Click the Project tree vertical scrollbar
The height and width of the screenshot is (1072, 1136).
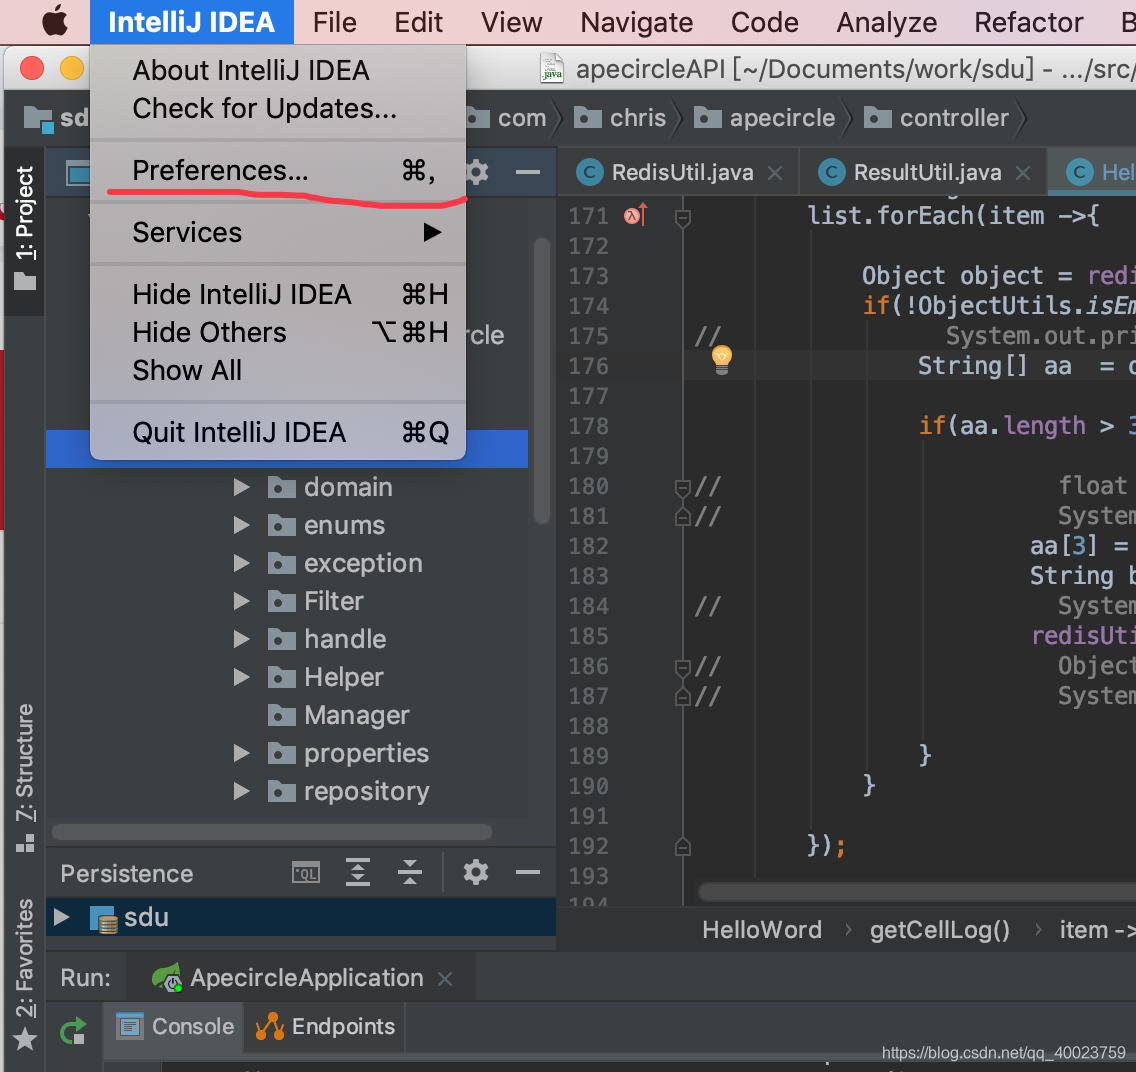(541, 380)
